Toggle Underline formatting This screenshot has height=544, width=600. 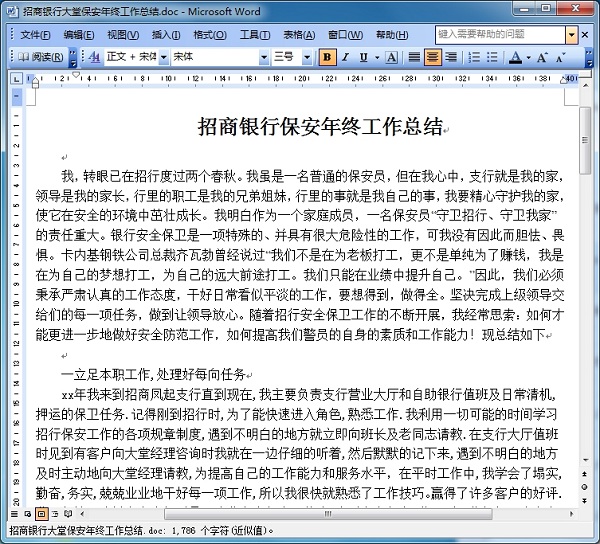363,57
